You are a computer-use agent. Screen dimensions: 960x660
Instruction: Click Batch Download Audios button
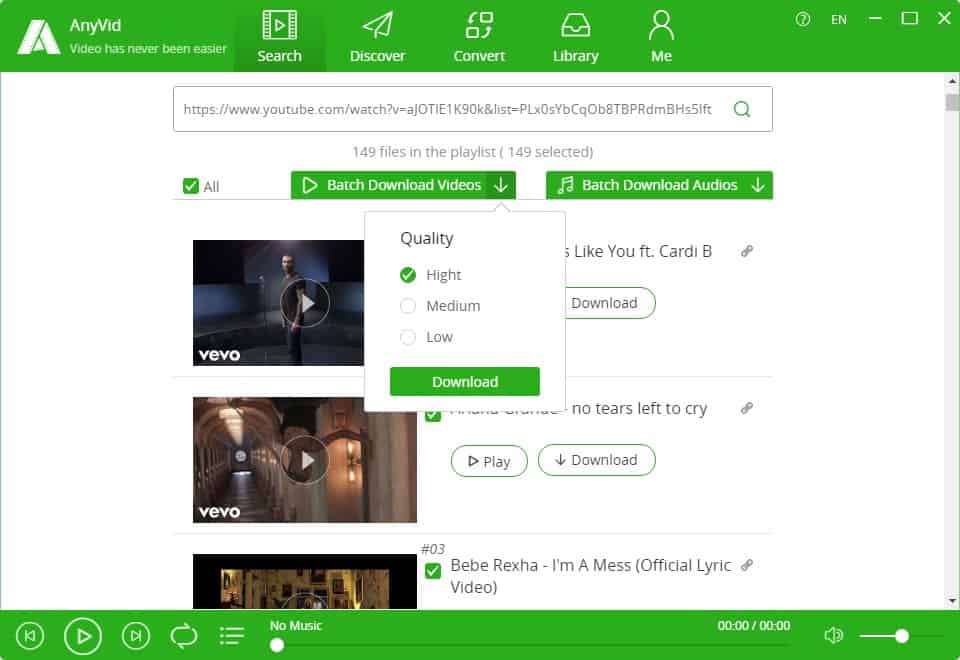coord(645,185)
